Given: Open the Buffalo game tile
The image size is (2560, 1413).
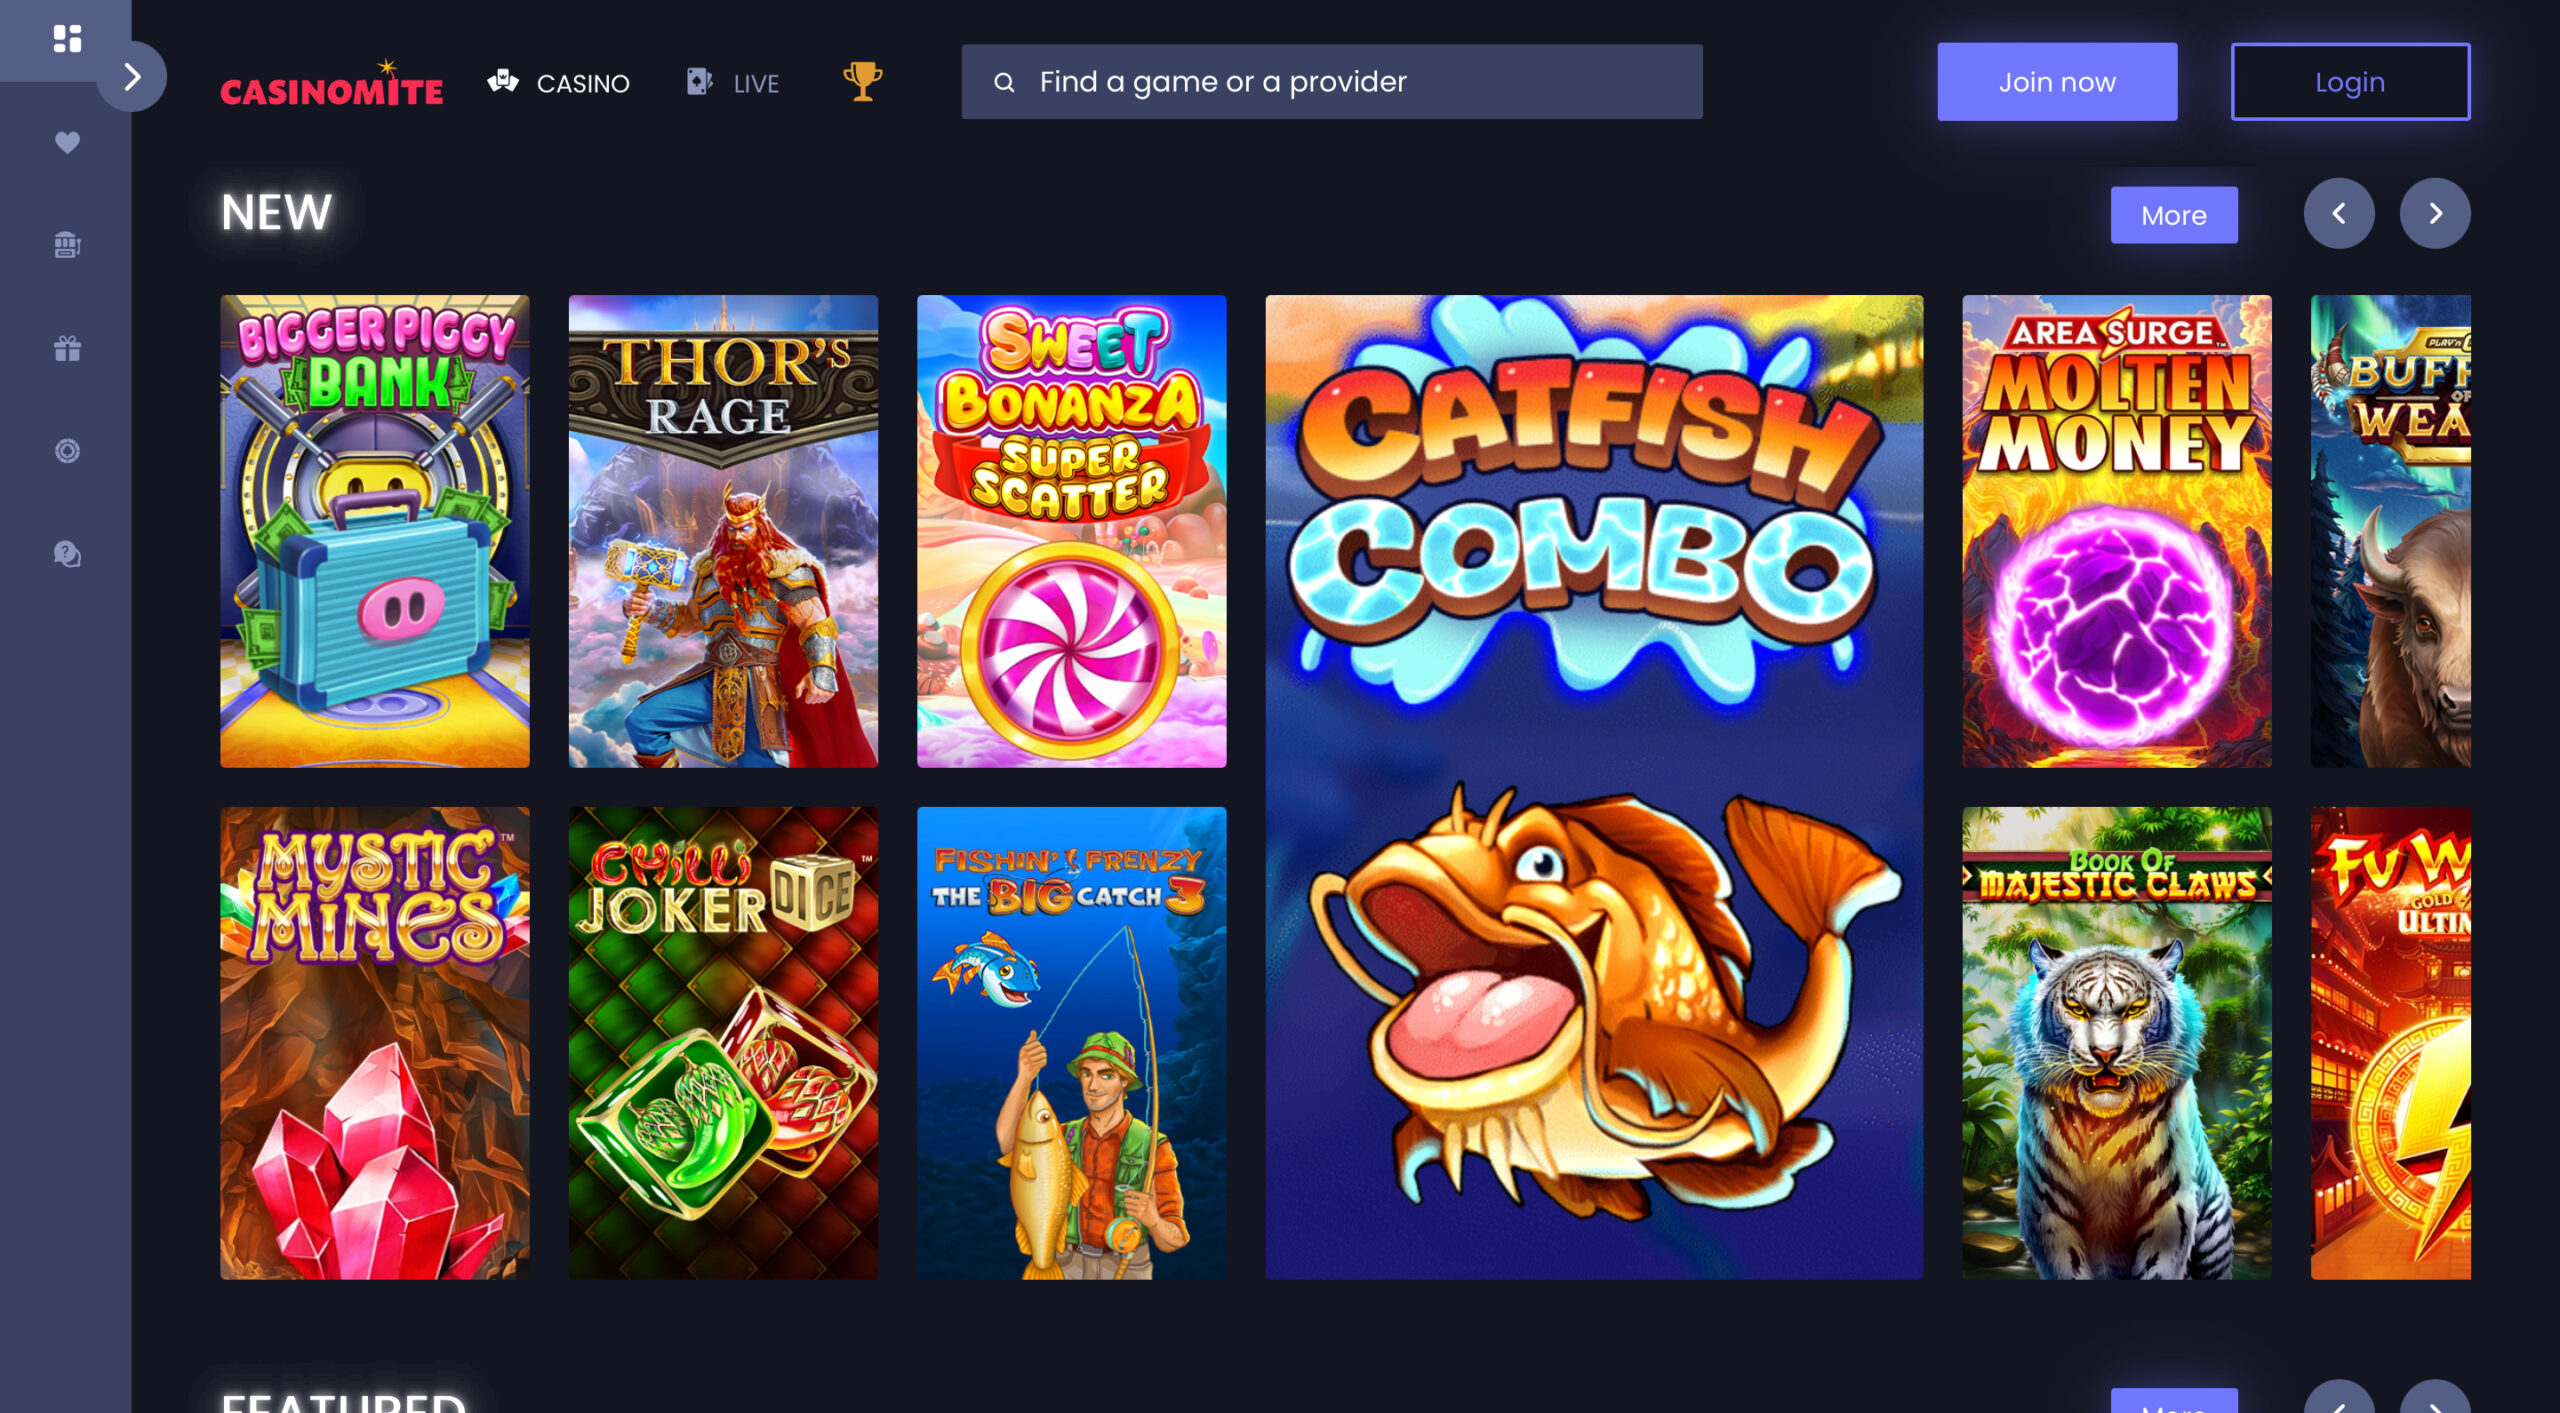Looking at the screenshot, I should click(2391, 531).
